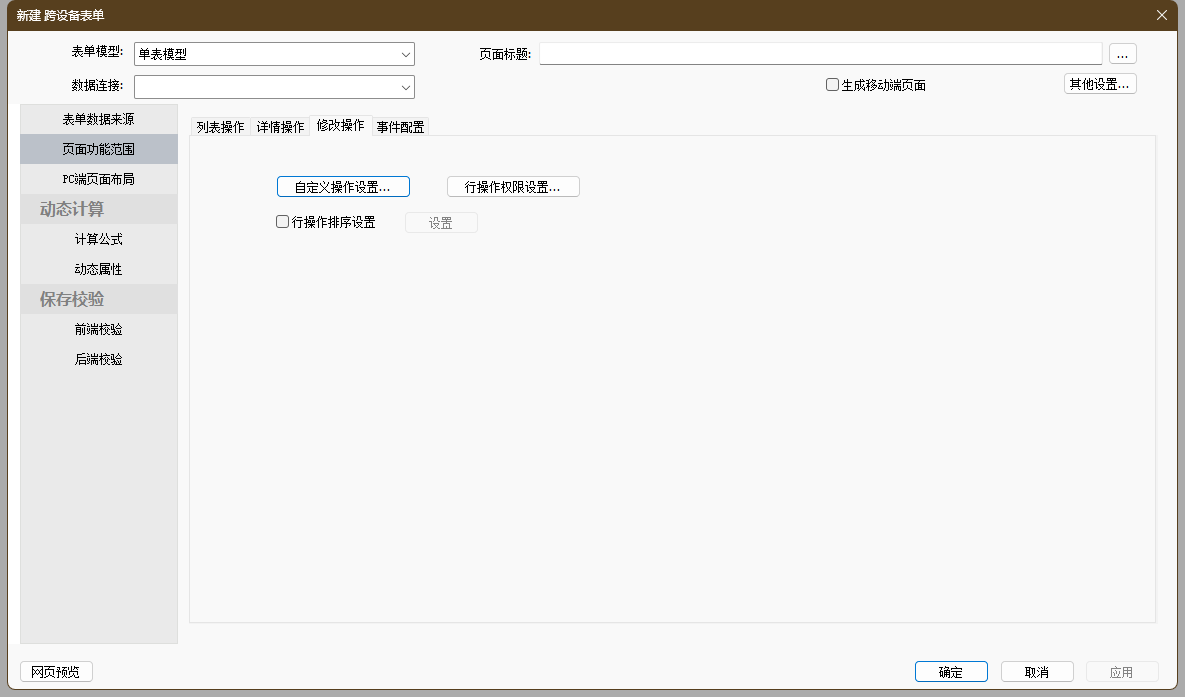Switch to the 事件配置 tab
1185x697 pixels.
point(400,127)
